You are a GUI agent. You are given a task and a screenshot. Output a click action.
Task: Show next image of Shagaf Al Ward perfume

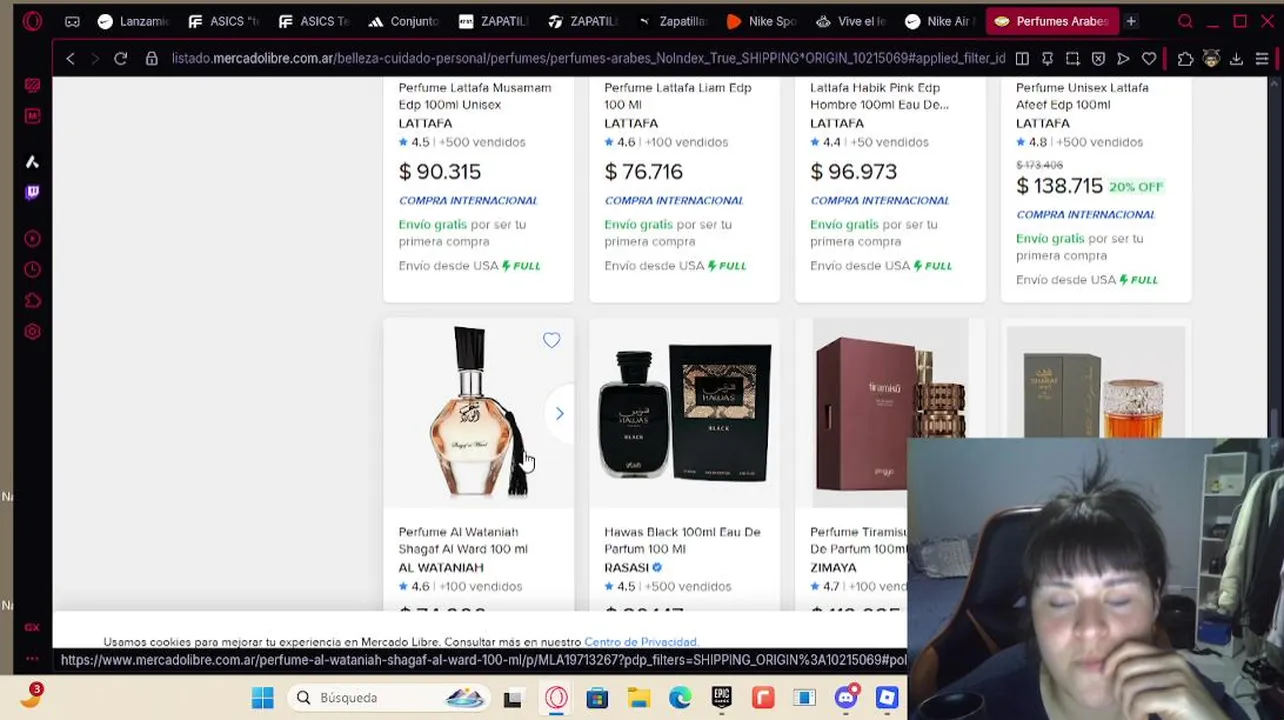tap(560, 413)
